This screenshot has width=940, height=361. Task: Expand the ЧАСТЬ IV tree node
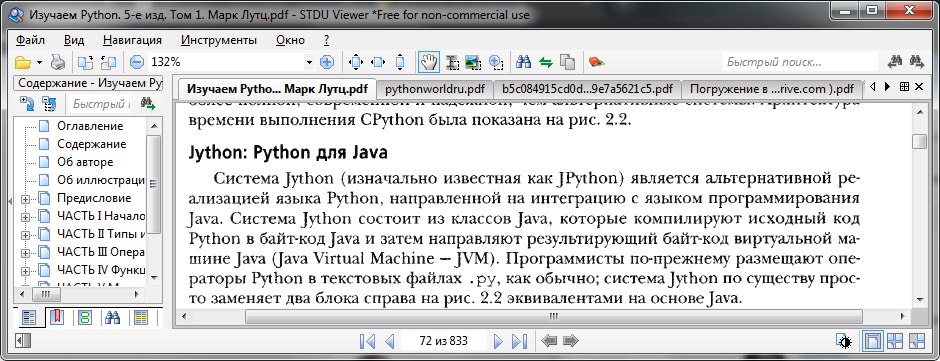coord(25,270)
